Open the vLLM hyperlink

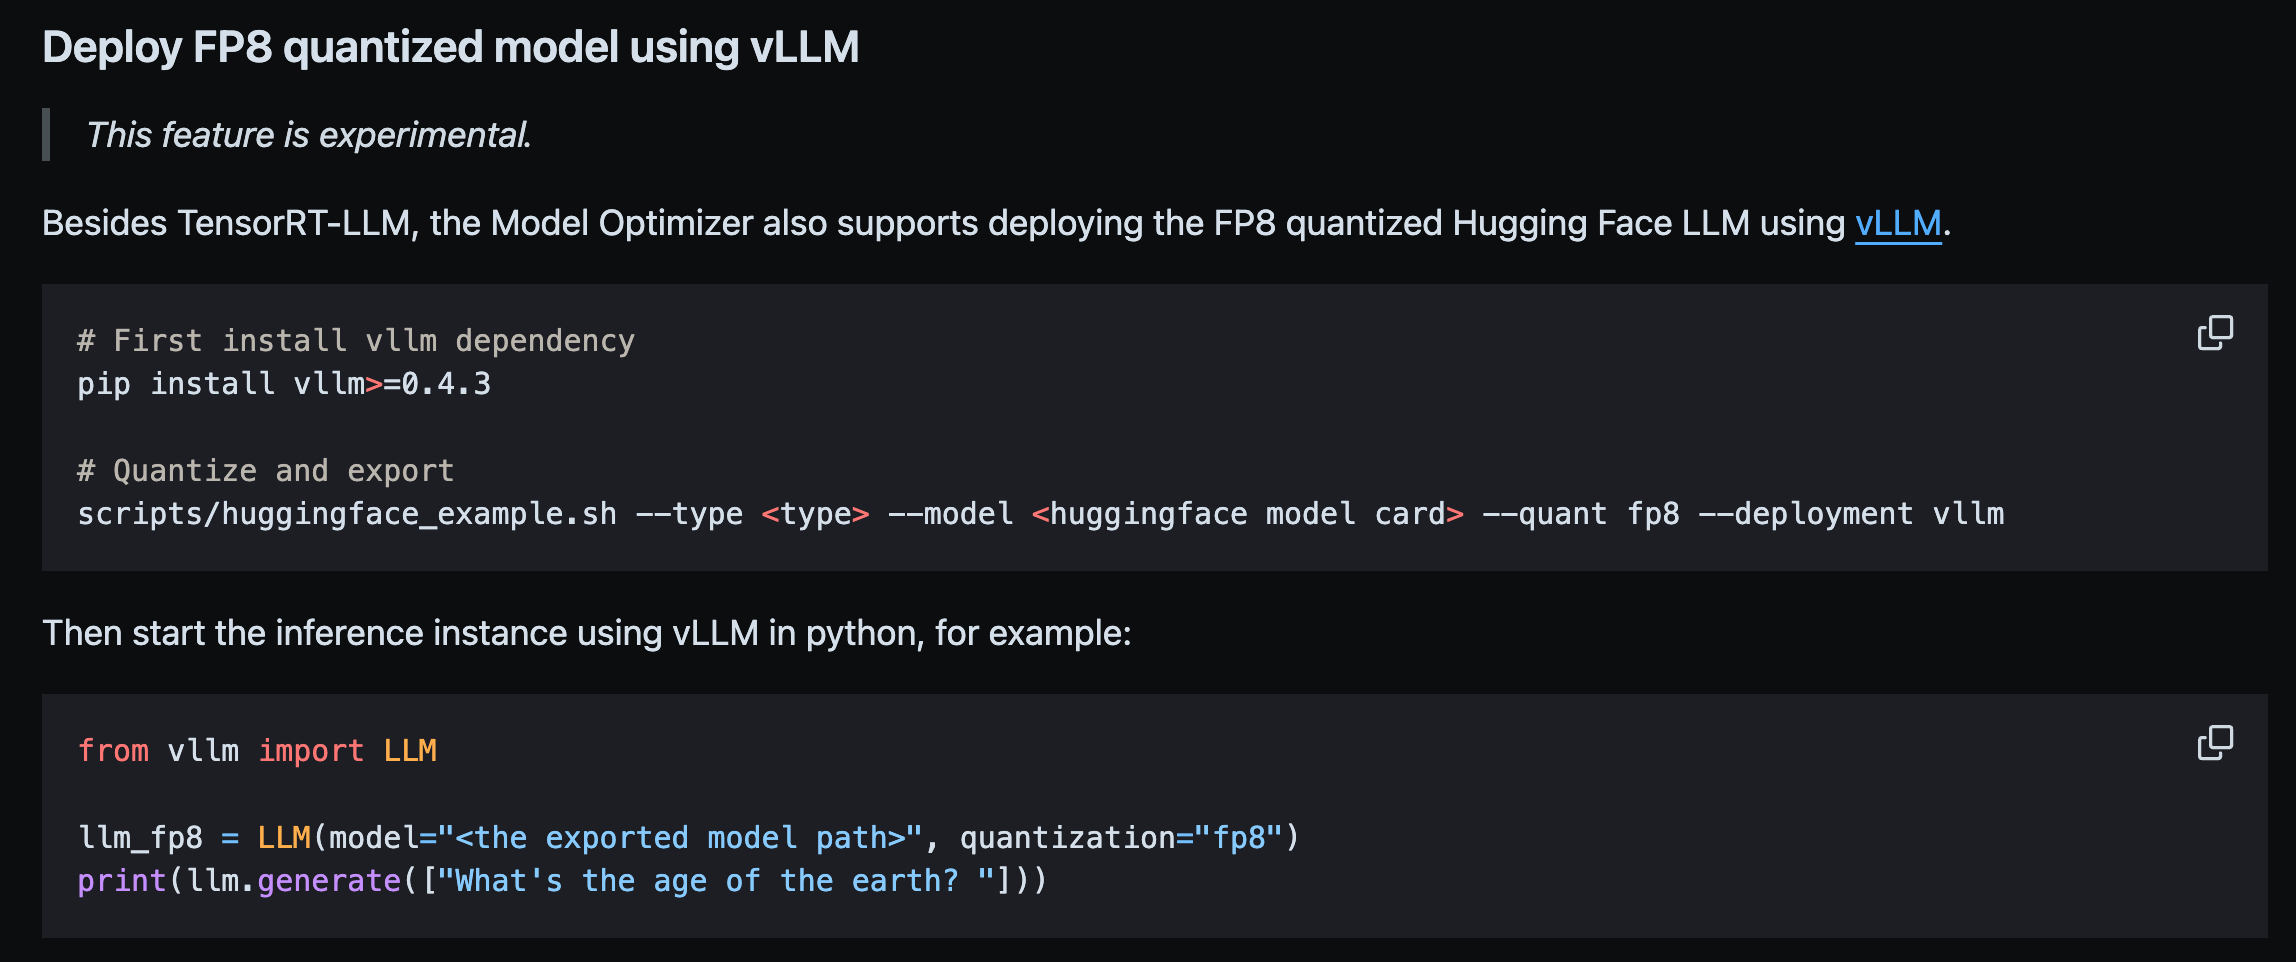click(x=1897, y=224)
